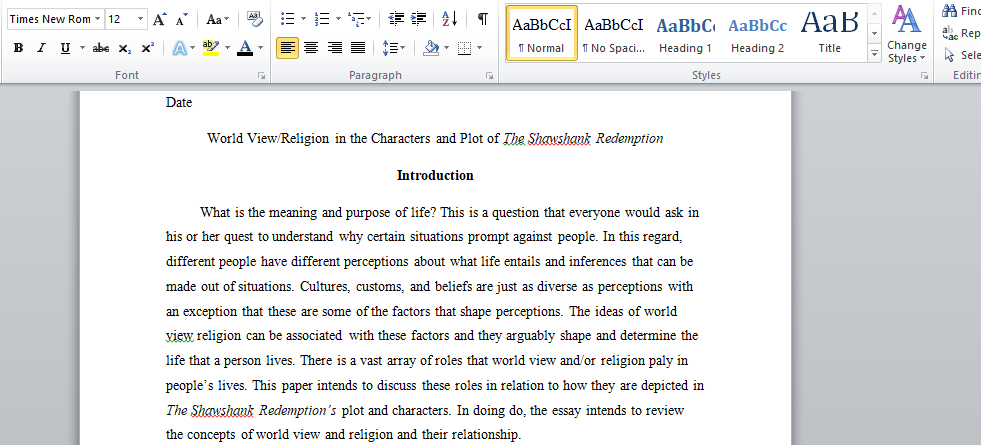Screen dimensions: 981x445
Task: Open font color dropdown arrow
Action: click(x=260, y=48)
